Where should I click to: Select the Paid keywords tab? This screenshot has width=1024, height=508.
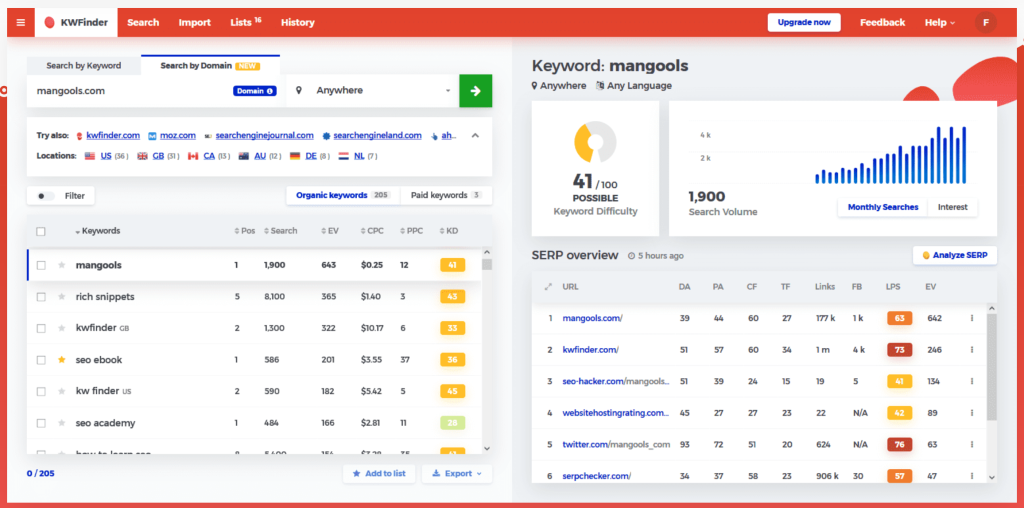click(445, 195)
